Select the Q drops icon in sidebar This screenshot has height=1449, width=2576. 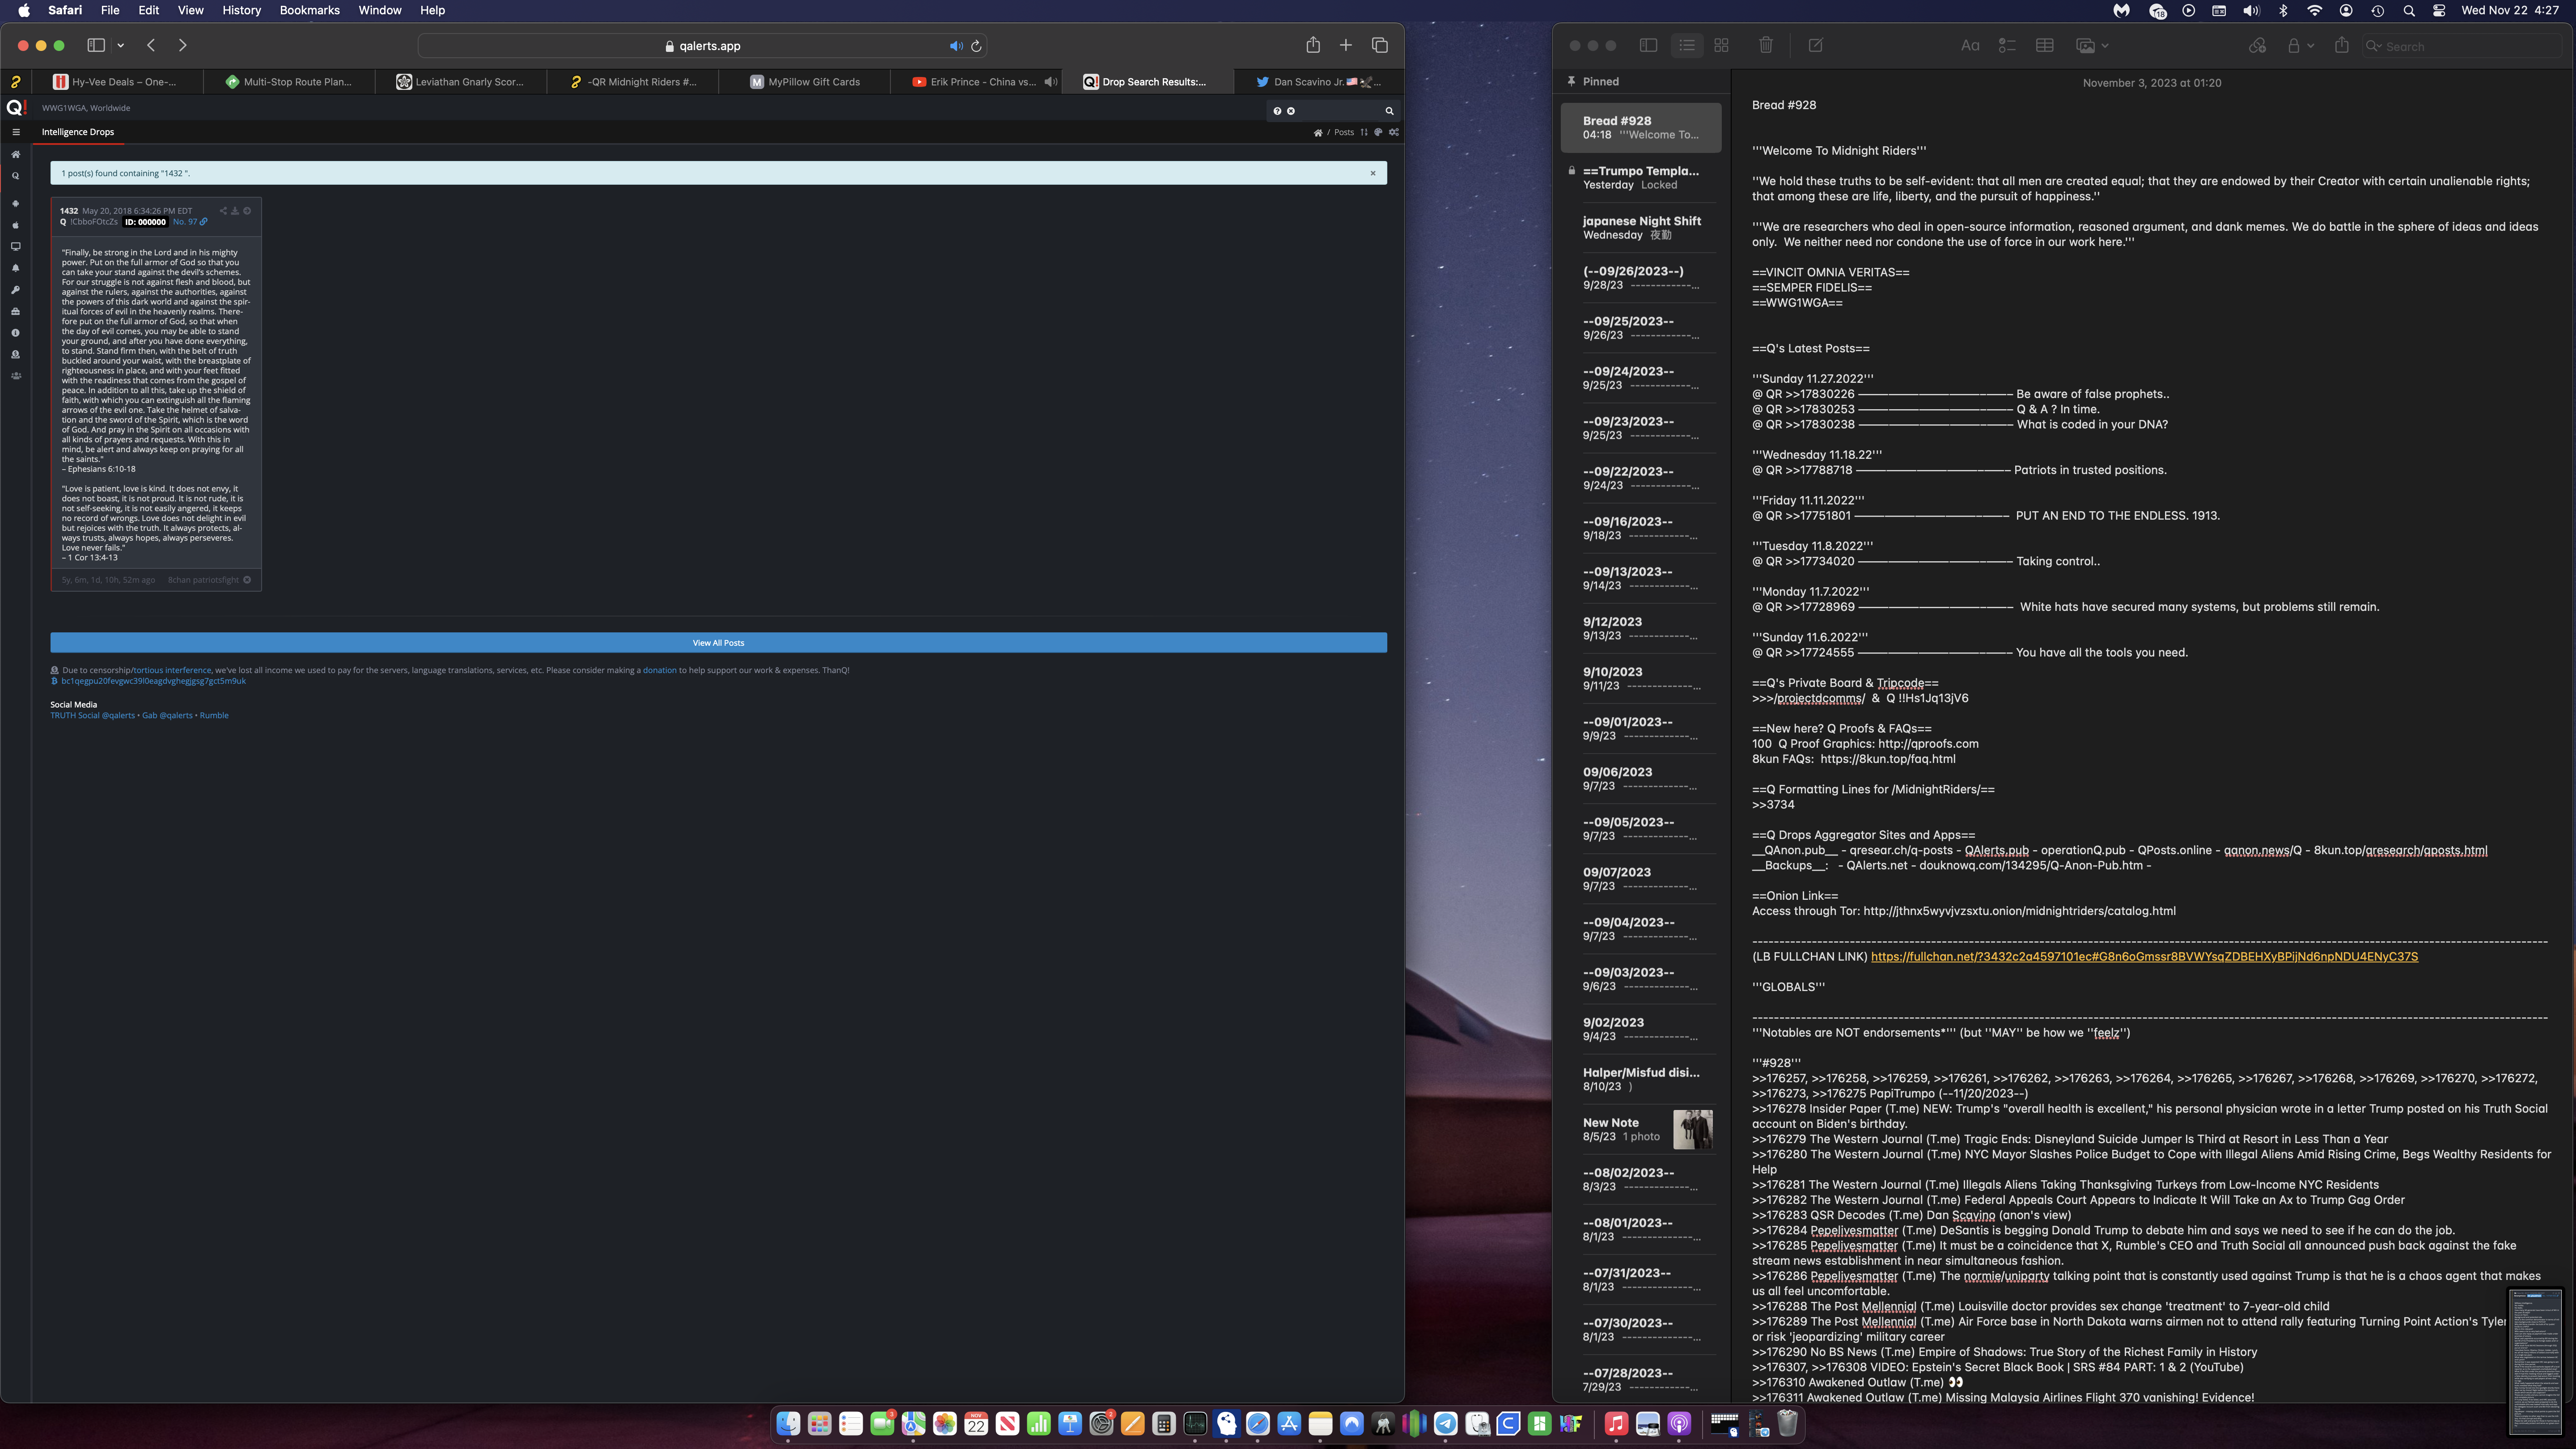pos(15,176)
